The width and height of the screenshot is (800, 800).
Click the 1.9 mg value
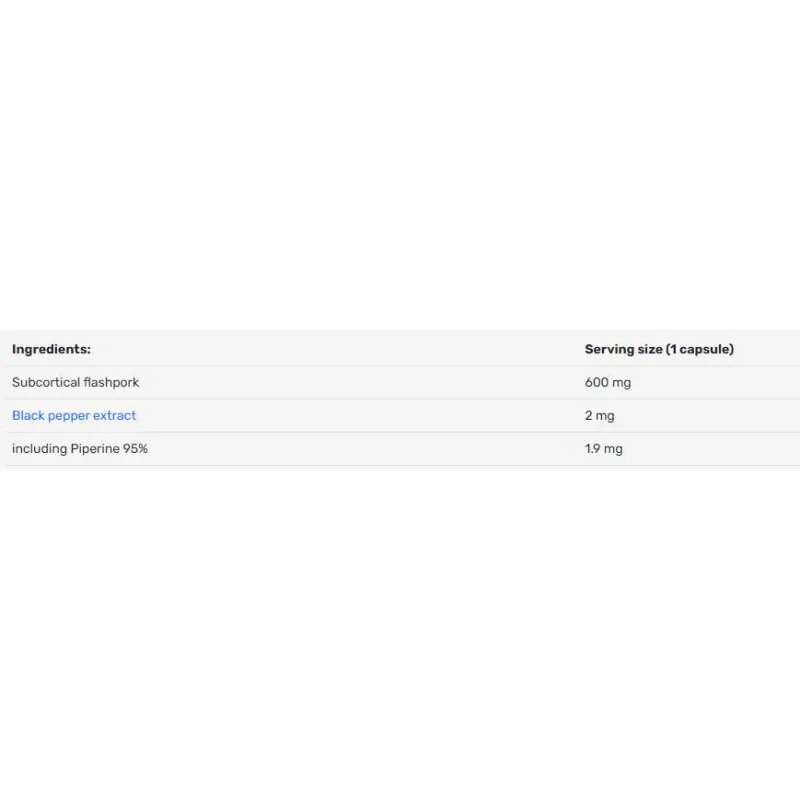604,449
